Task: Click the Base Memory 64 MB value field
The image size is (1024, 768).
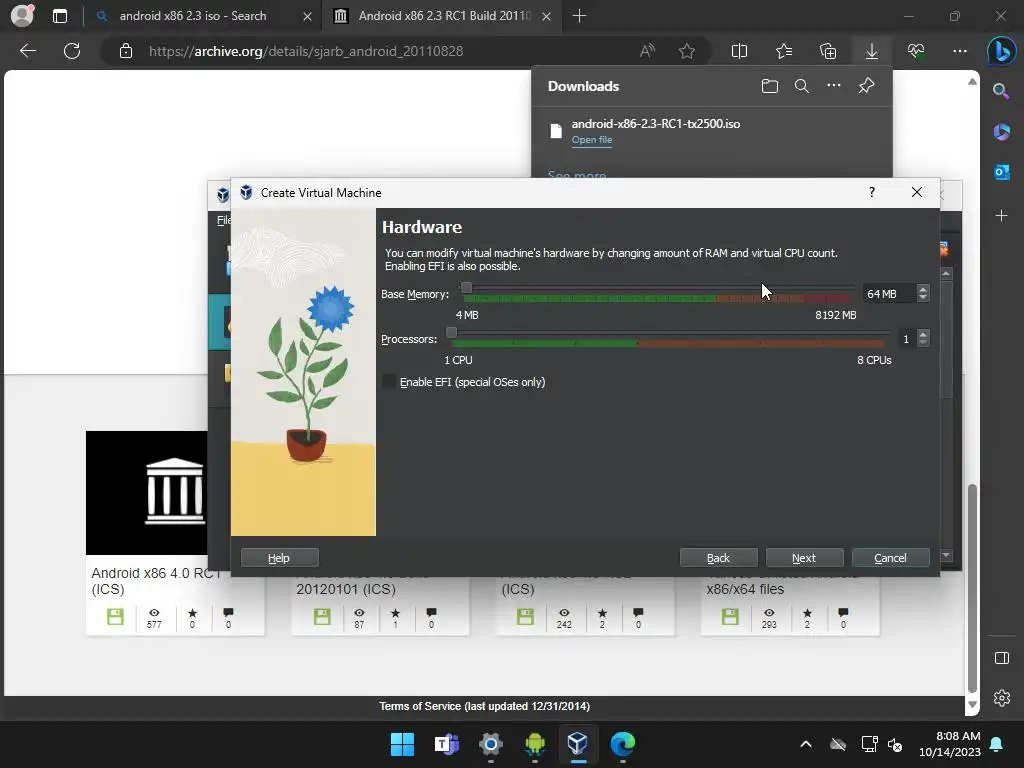Action: click(x=889, y=294)
